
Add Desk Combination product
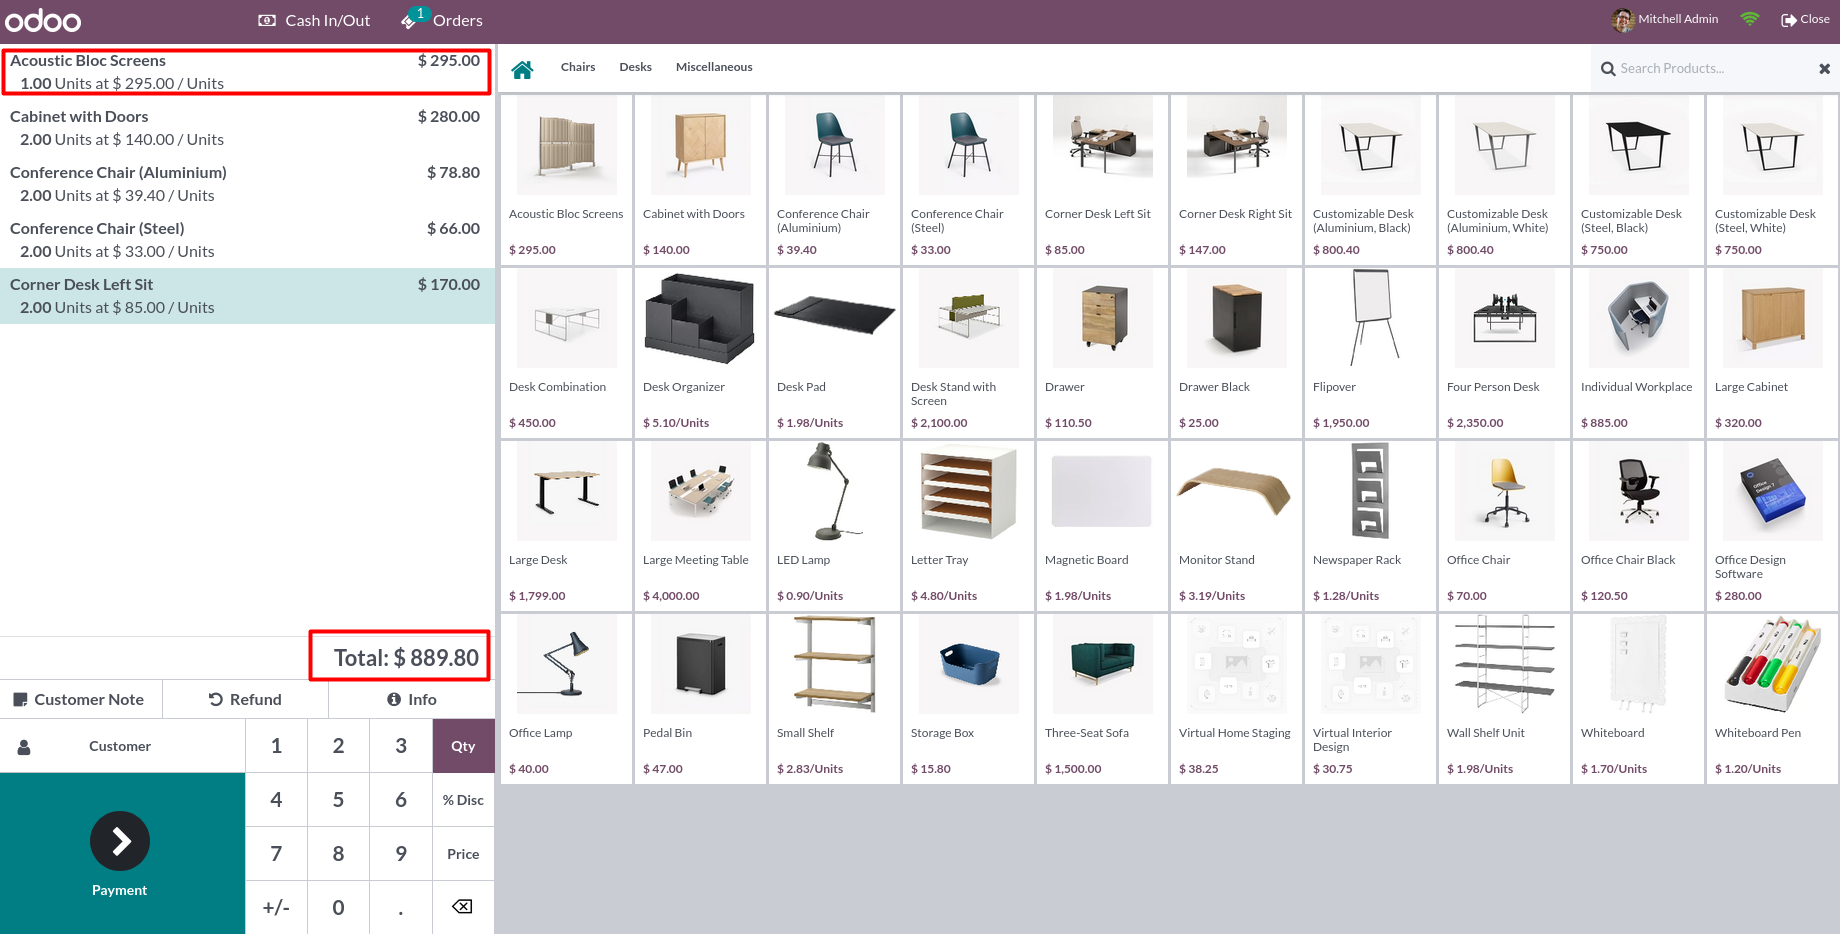(567, 353)
